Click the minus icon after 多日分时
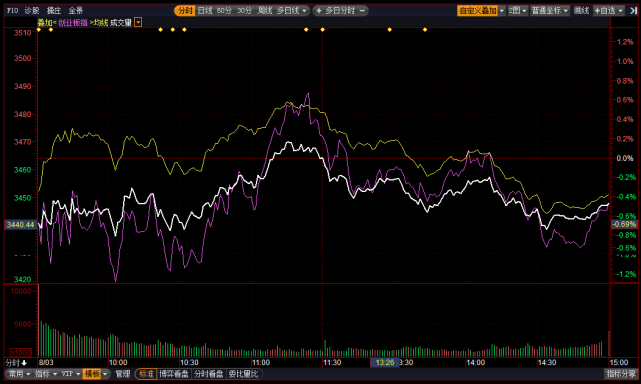Screen dimensions: 641x384 coord(362,11)
